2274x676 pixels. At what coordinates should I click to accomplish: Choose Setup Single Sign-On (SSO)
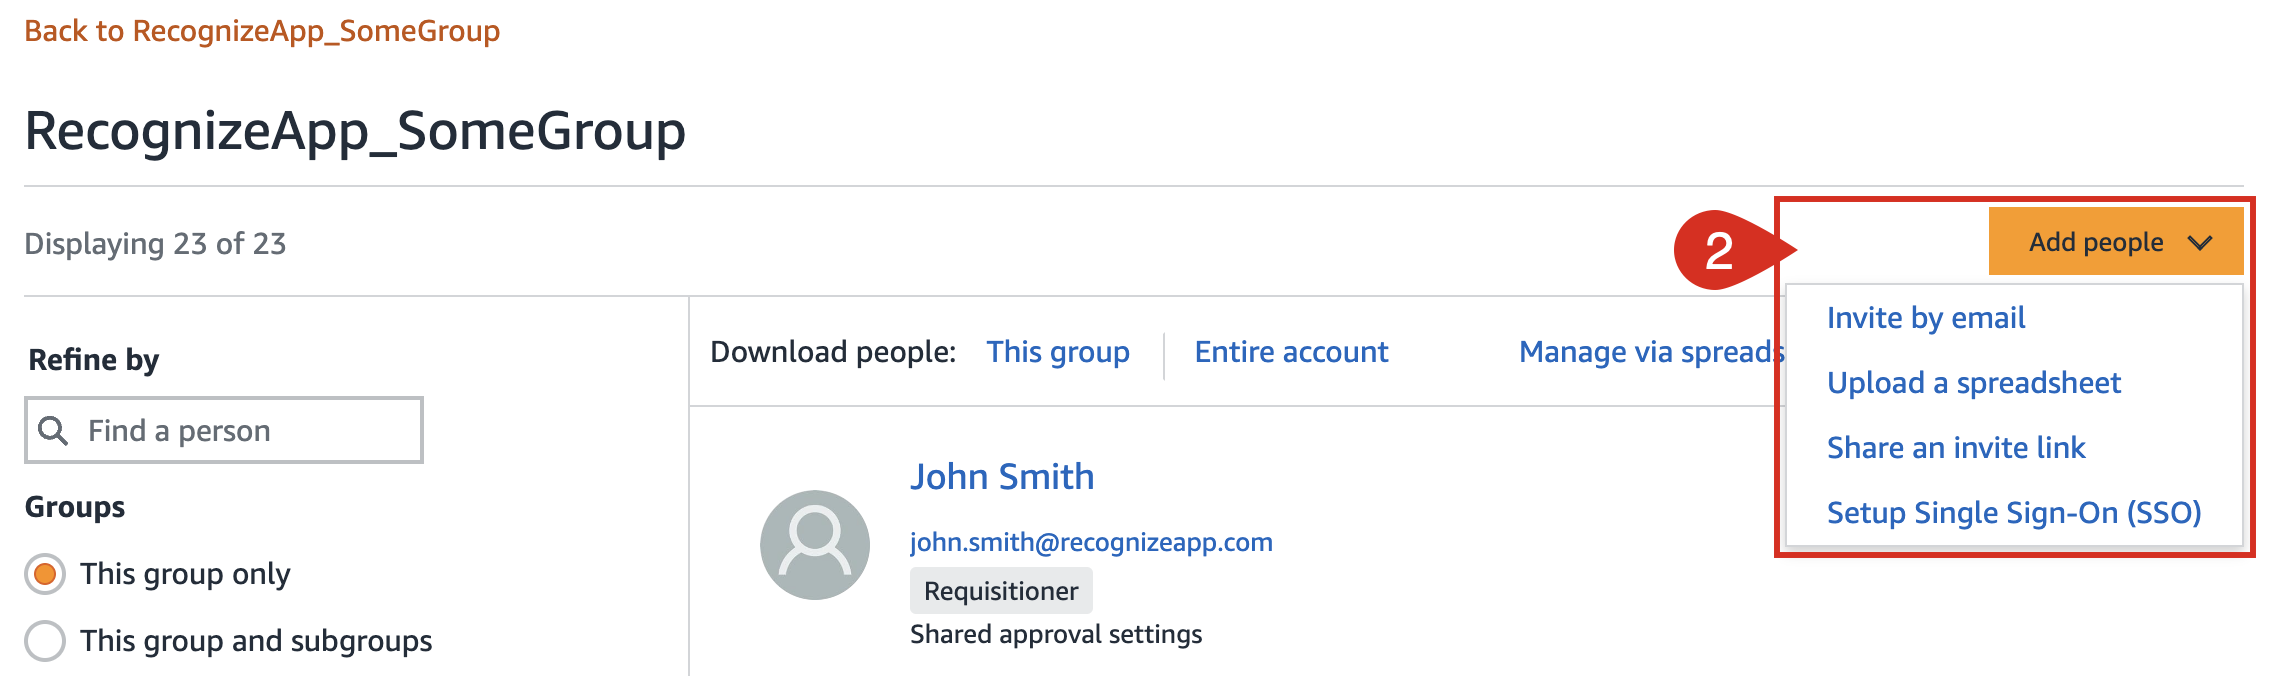point(2014,513)
